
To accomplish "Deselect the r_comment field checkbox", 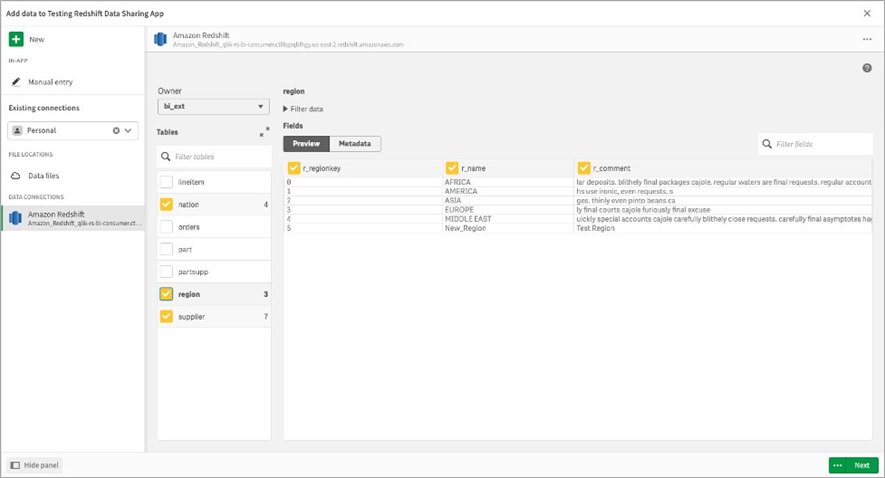I will click(x=584, y=168).
